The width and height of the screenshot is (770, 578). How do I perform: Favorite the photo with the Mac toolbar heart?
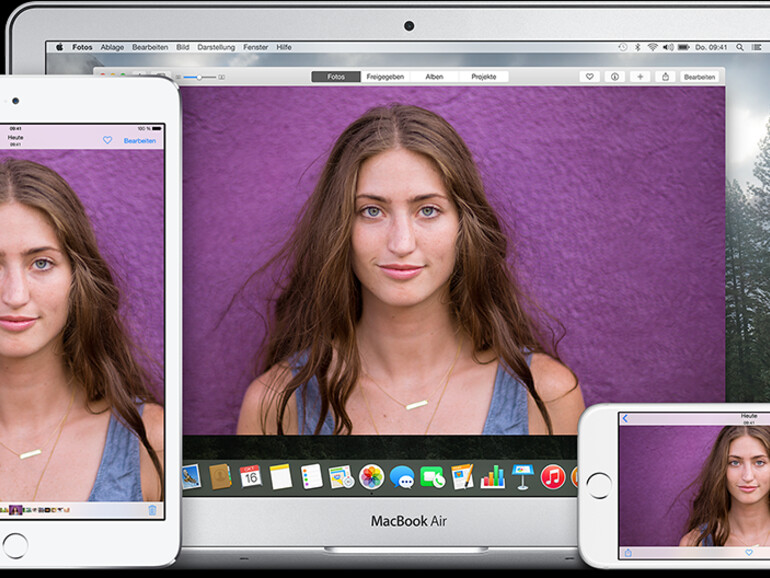point(589,77)
